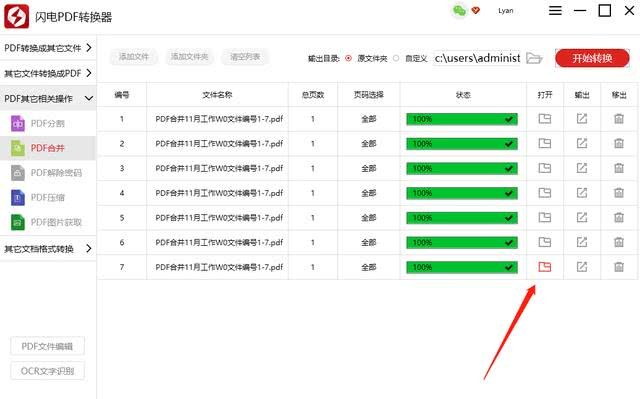This screenshot has width=640, height=399.
Task: Click the output icon for row 5
Action: (582, 217)
